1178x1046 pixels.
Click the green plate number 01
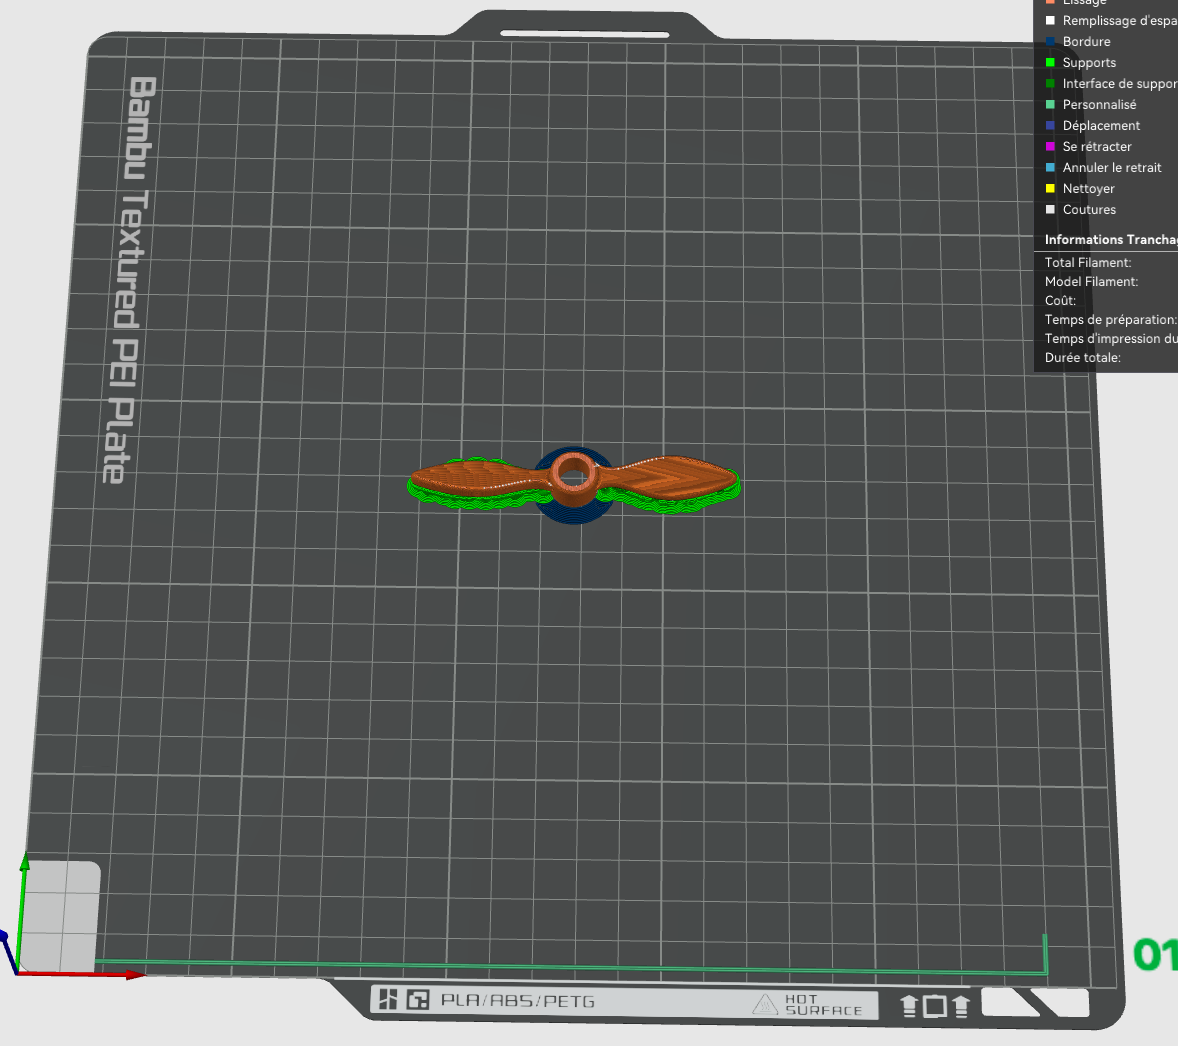[1155, 954]
